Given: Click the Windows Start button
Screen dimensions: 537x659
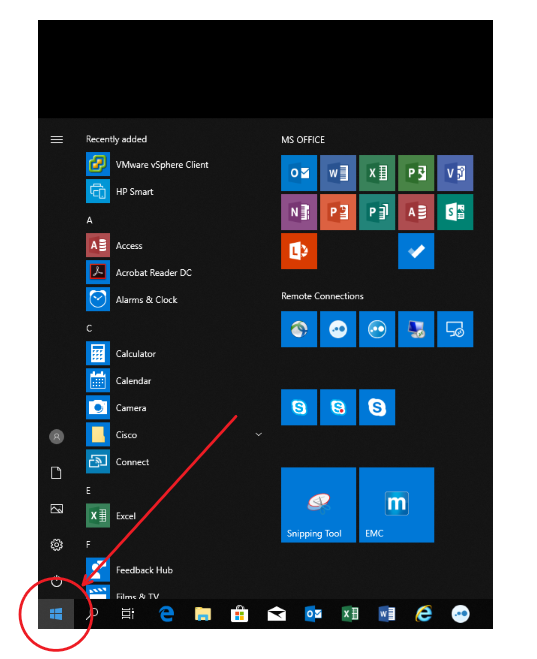Looking at the screenshot, I should point(56,614).
